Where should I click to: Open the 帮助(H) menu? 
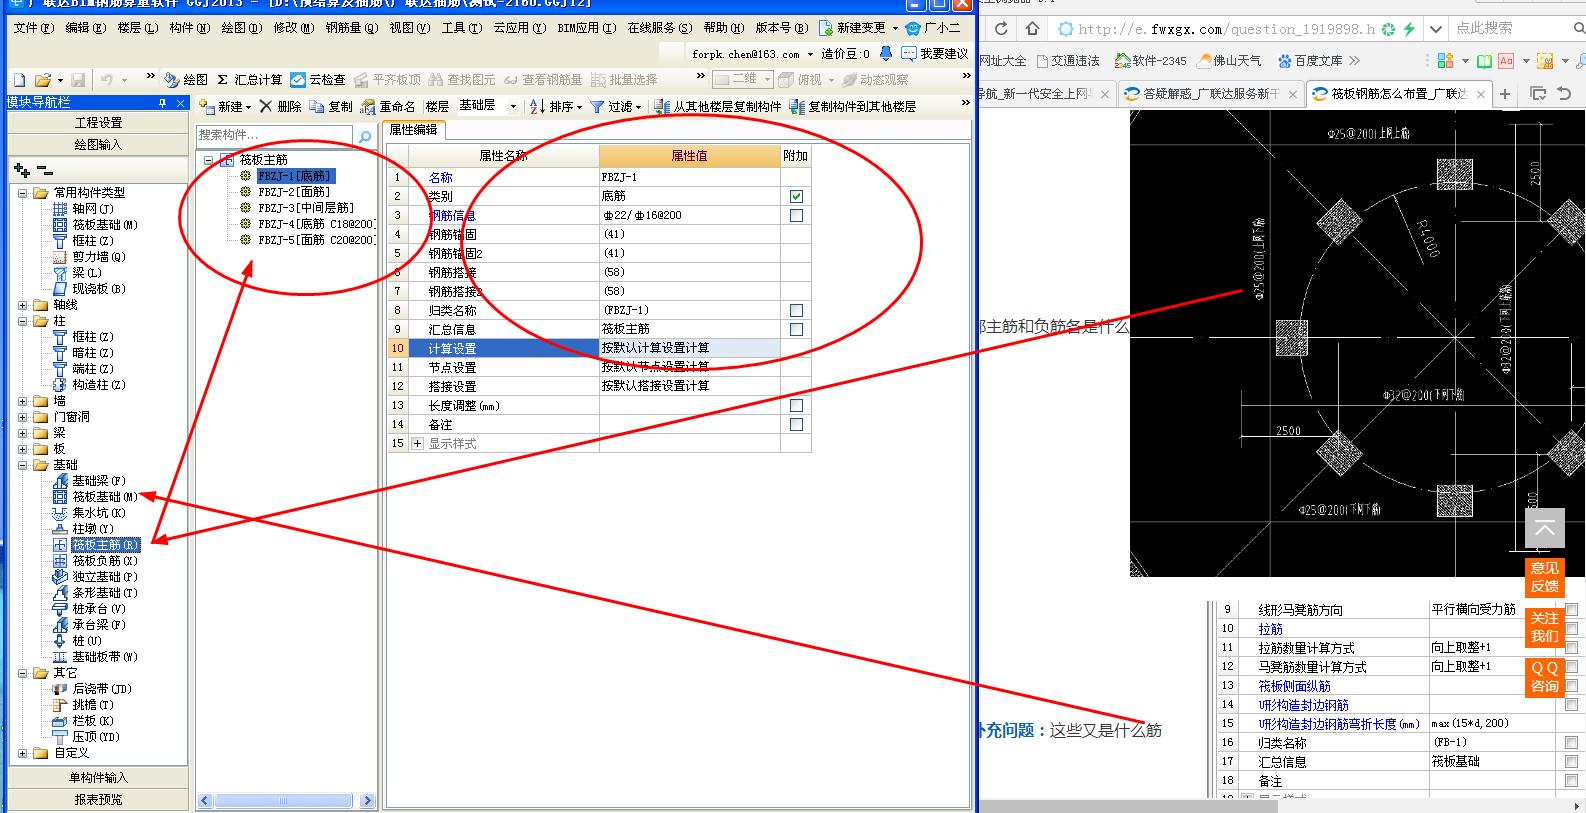click(723, 28)
